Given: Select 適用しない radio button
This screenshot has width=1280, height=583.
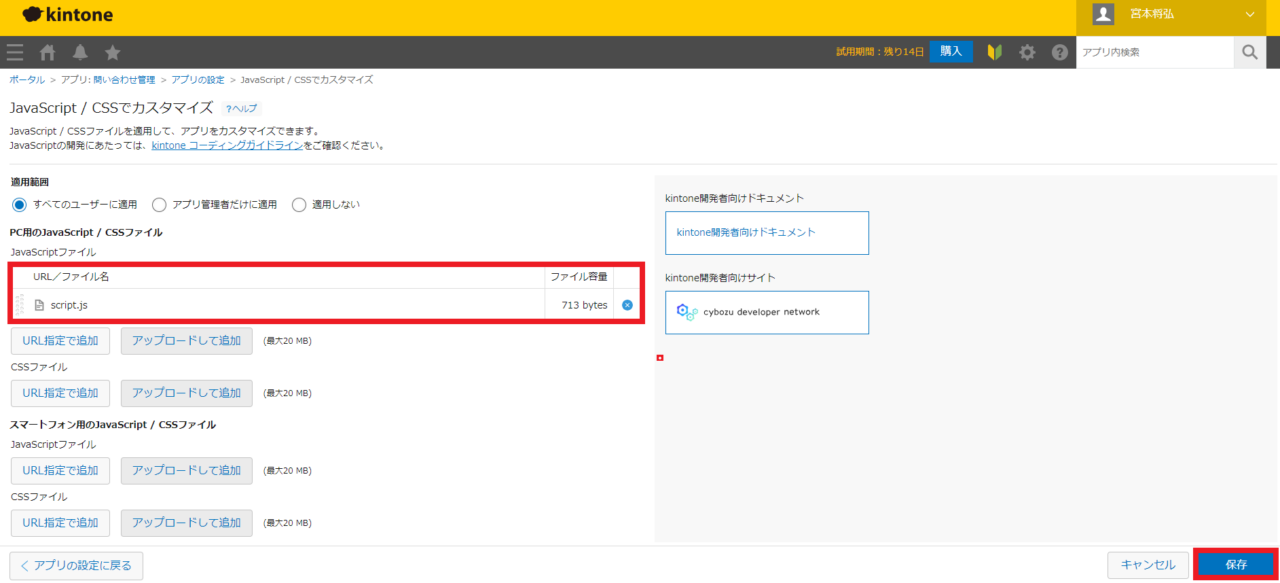Looking at the screenshot, I should point(298,204).
